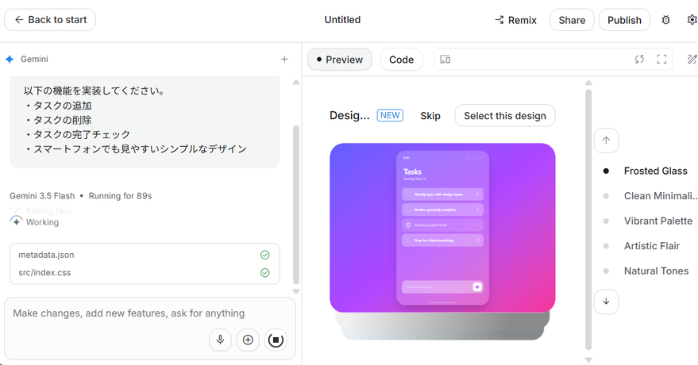Click the annotate pencil icon
Viewport: 698px width, 365px height.
[x=692, y=59]
